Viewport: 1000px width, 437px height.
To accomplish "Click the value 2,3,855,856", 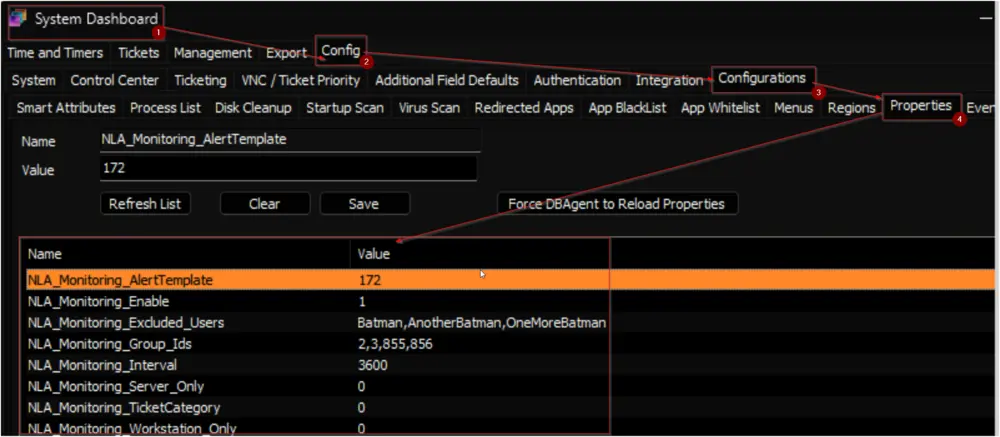I will point(395,344).
